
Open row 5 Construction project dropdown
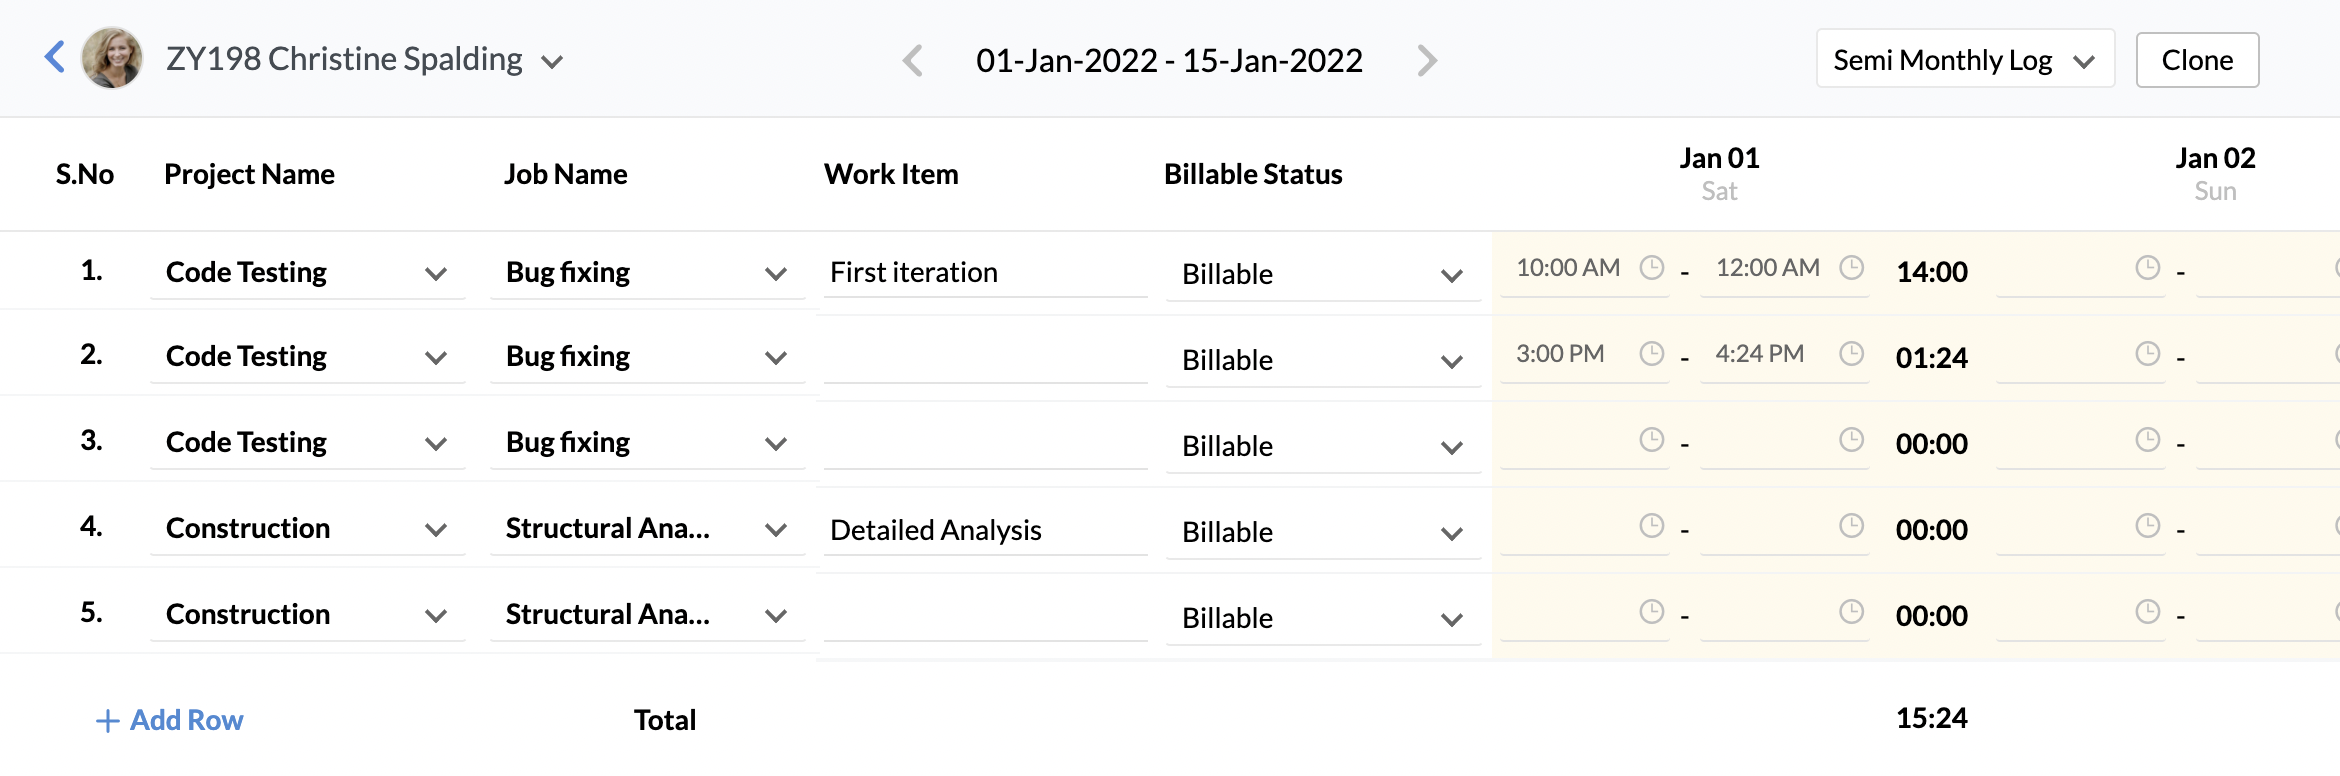pyautogui.click(x=436, y=616)
